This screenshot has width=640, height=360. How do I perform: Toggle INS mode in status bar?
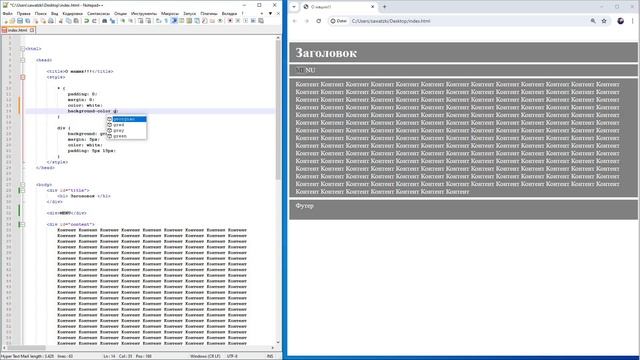click(270, 356)
